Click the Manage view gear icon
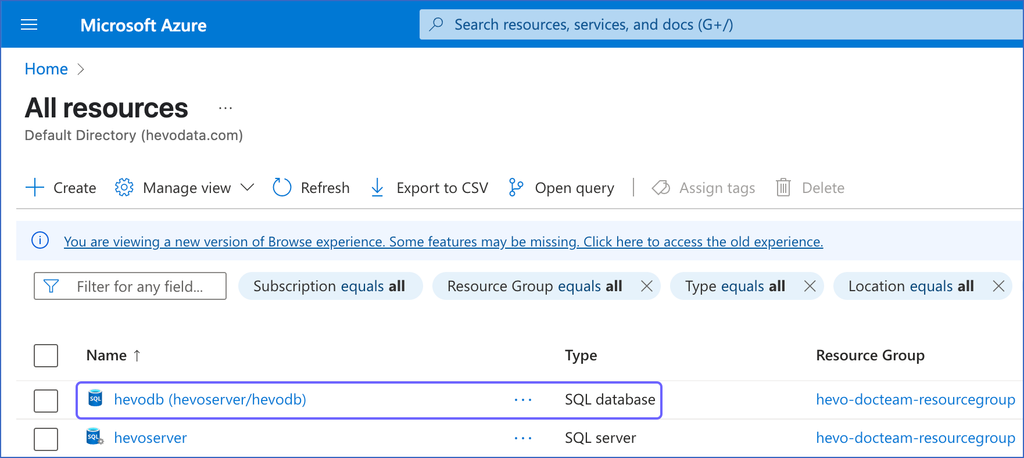 click(x=123, y=188)
